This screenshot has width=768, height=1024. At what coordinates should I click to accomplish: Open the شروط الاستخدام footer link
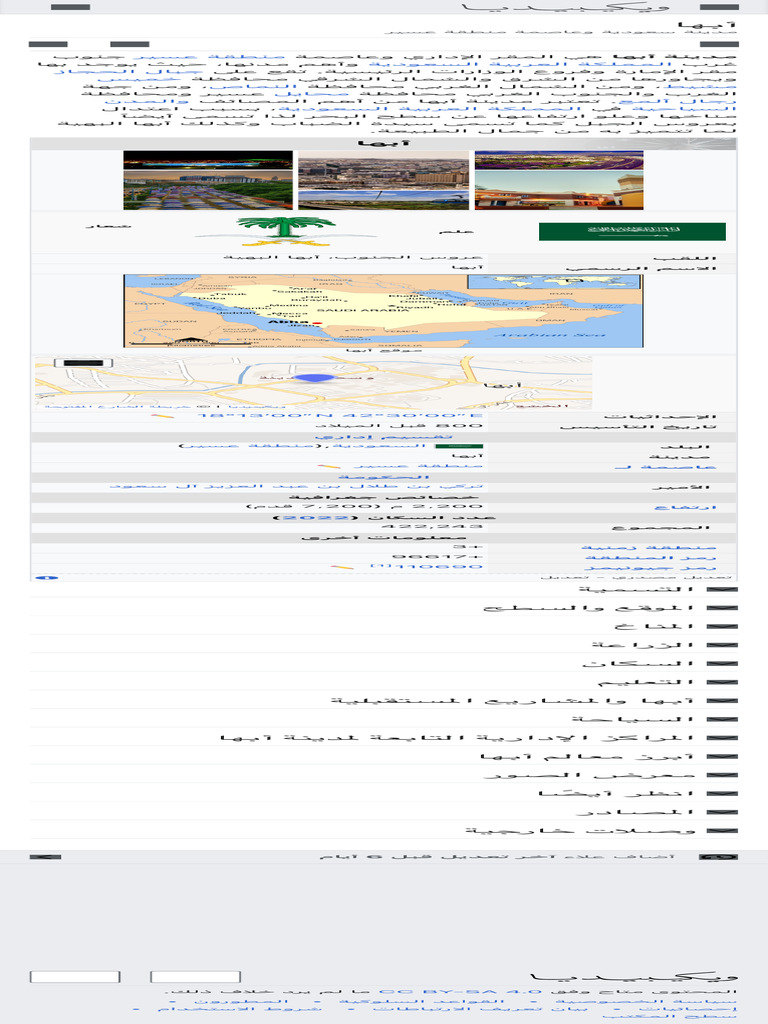240,1009
